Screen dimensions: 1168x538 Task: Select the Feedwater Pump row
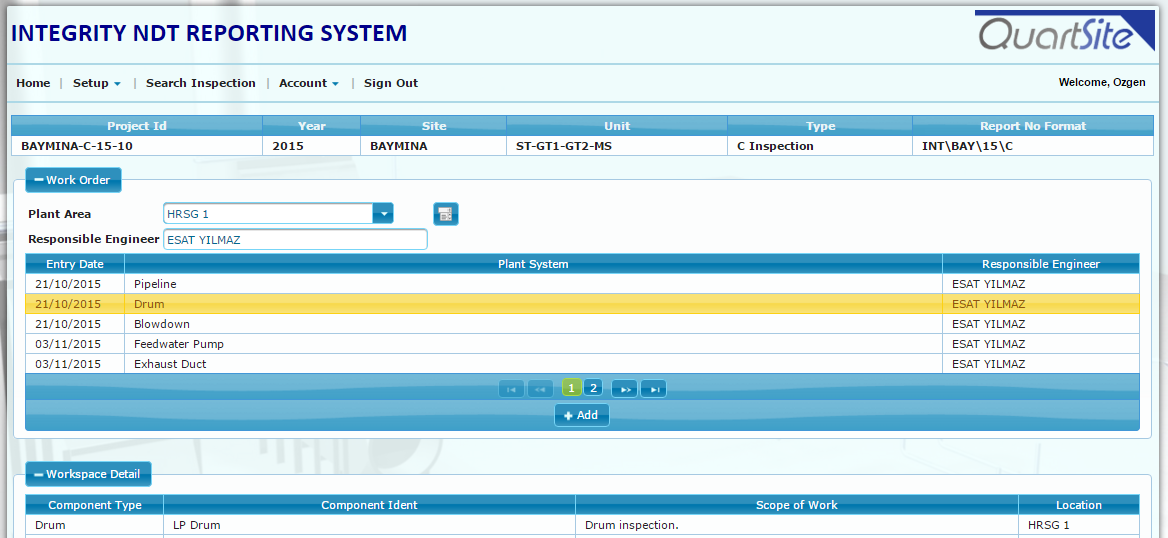[583, 344]
